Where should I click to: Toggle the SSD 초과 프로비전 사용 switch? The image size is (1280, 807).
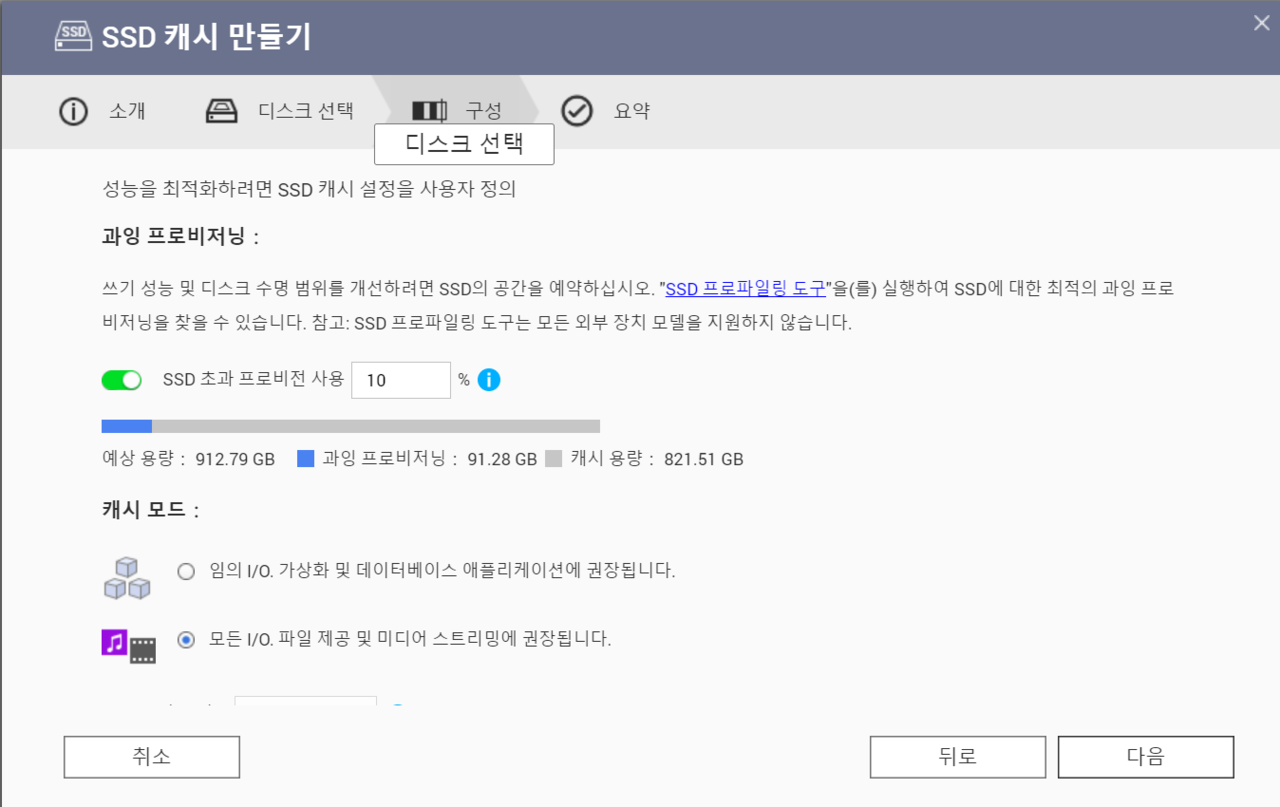(x=122, y=380)
